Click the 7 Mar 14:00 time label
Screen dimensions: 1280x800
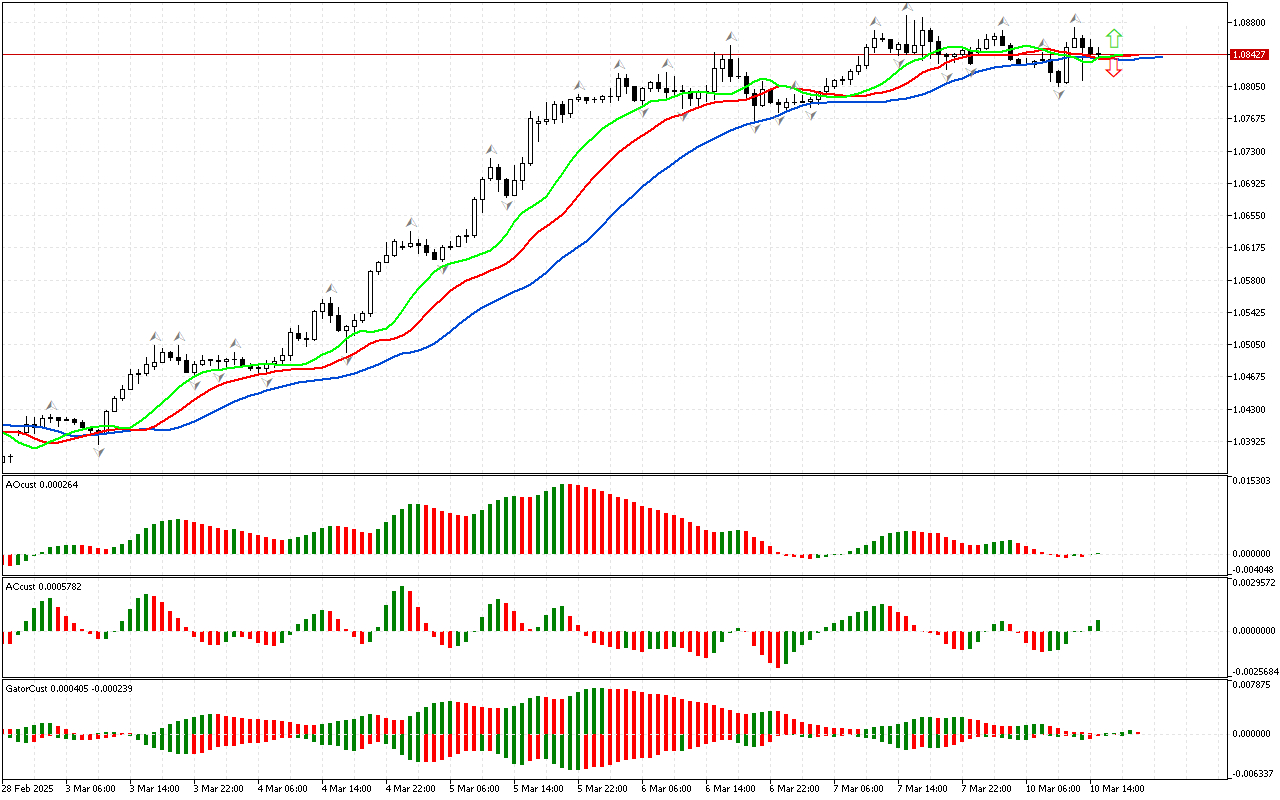click(x=923, y=789)
